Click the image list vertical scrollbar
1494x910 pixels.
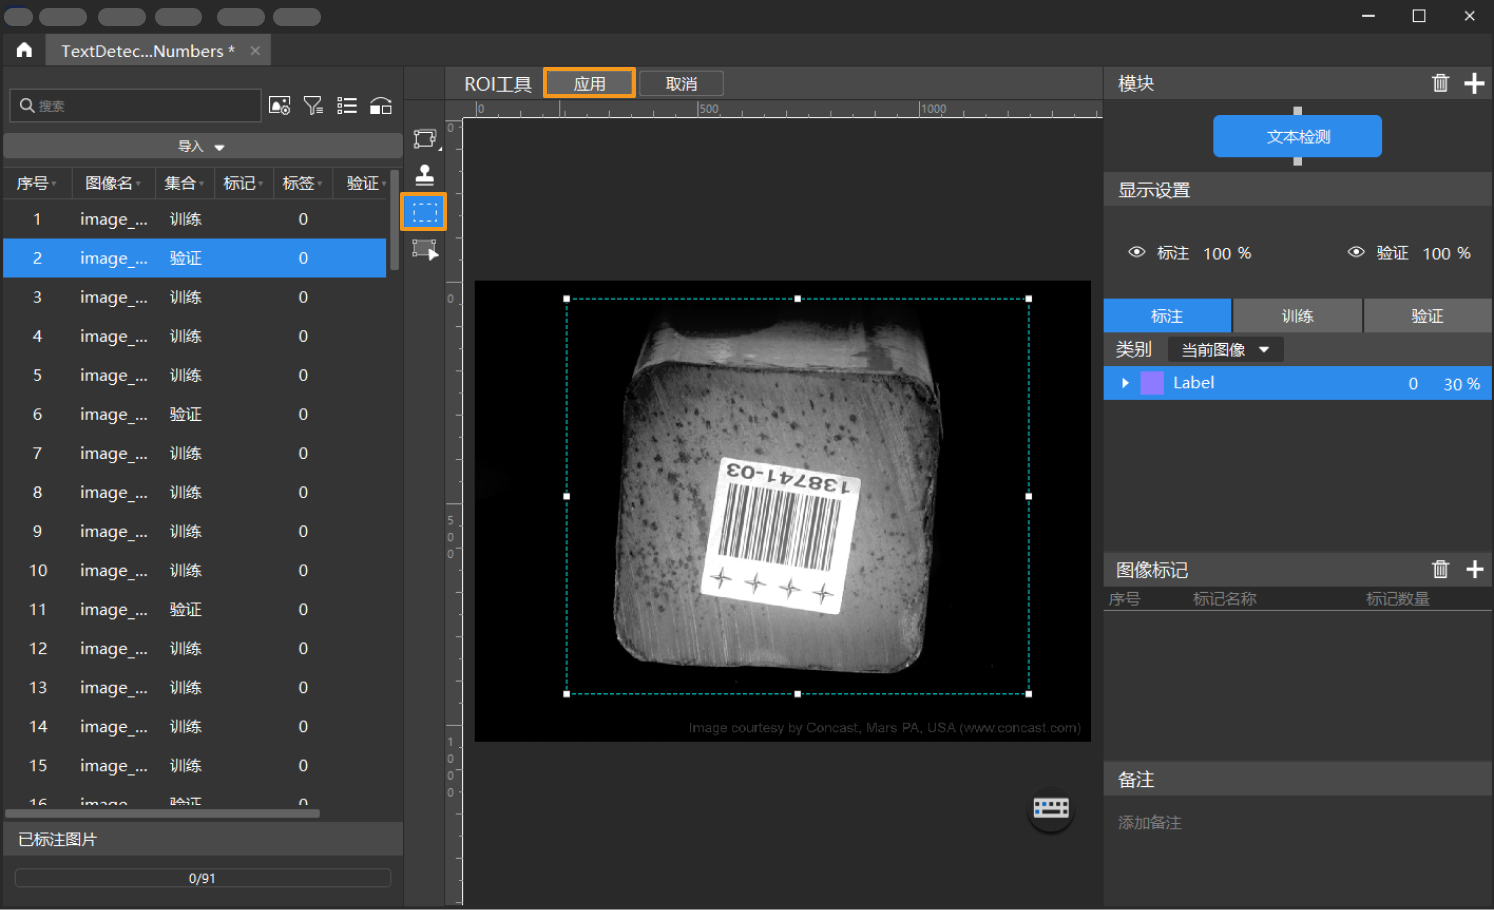coord(394,220)
